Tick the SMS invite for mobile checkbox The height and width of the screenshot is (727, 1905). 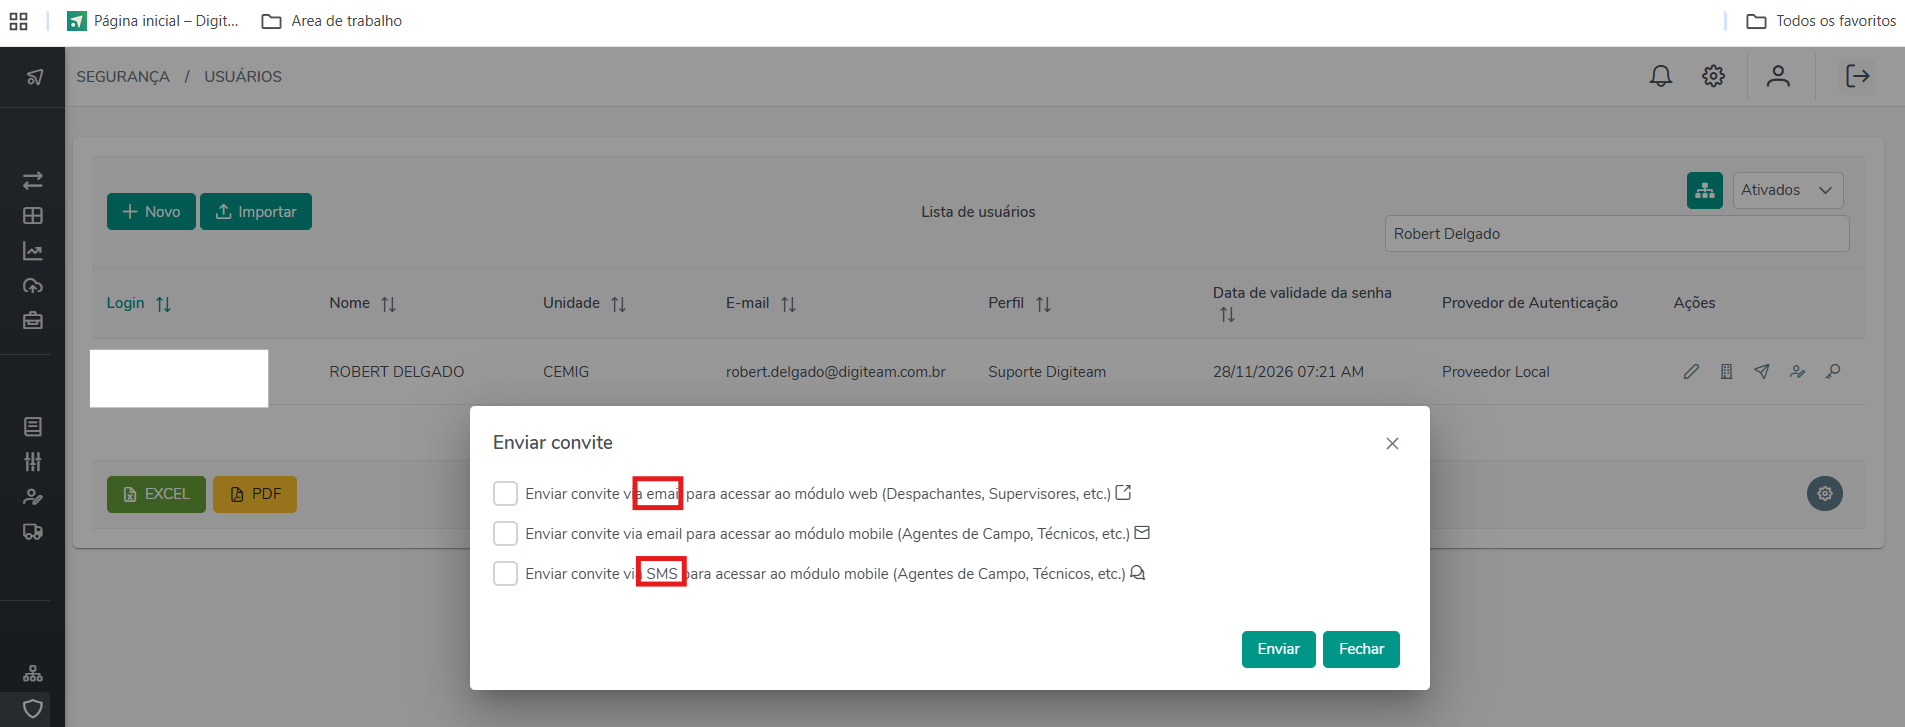pyautogui.click(x=505, y=574)
